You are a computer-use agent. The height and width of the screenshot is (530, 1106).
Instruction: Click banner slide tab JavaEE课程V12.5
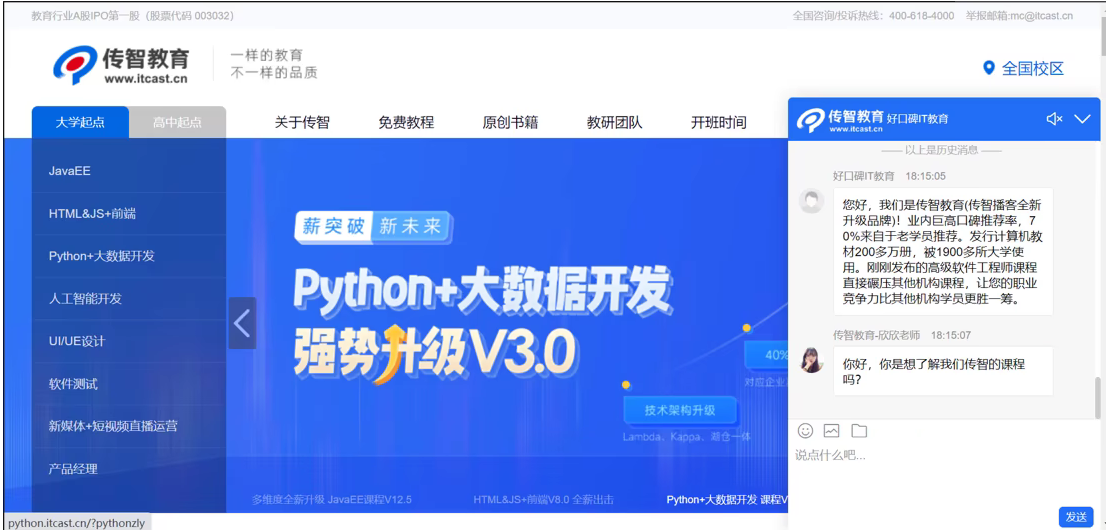click(x=332, y=500)
